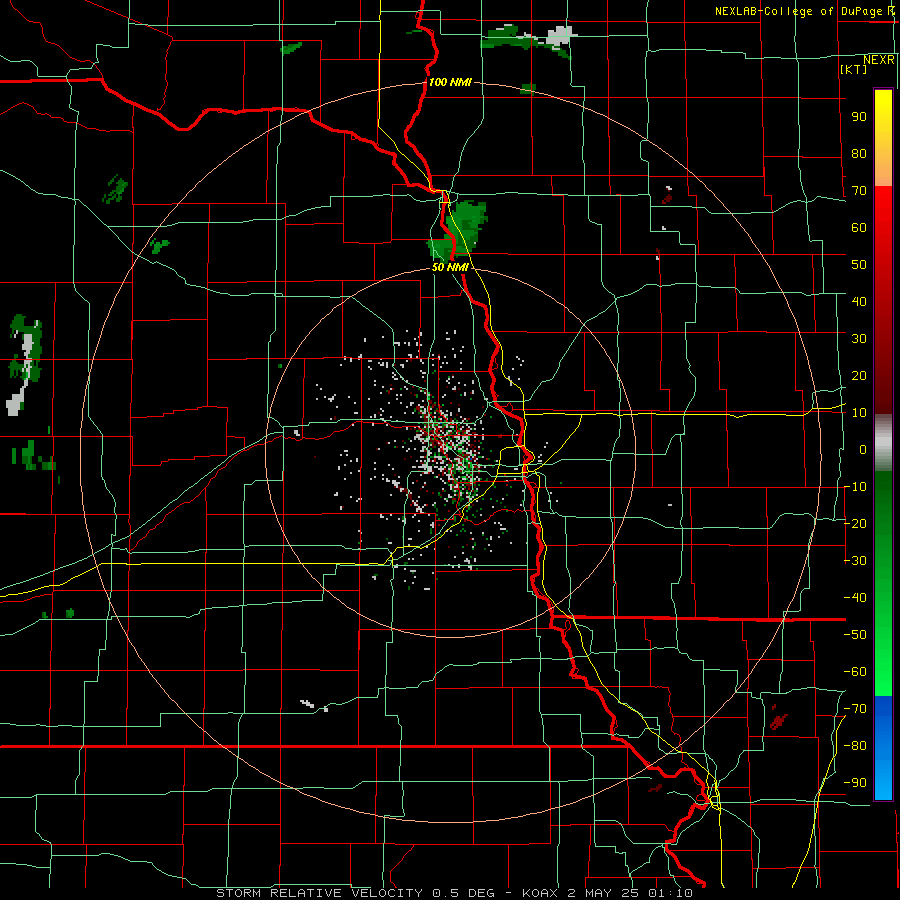Click the -70 value on velocity scale
Image resolution: width=900 pixels, height=900 pixels.
(855, 709)
